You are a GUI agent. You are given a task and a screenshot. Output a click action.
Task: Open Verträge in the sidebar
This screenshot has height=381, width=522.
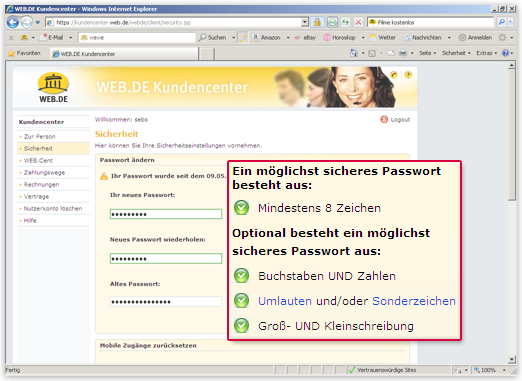(36, 196)
